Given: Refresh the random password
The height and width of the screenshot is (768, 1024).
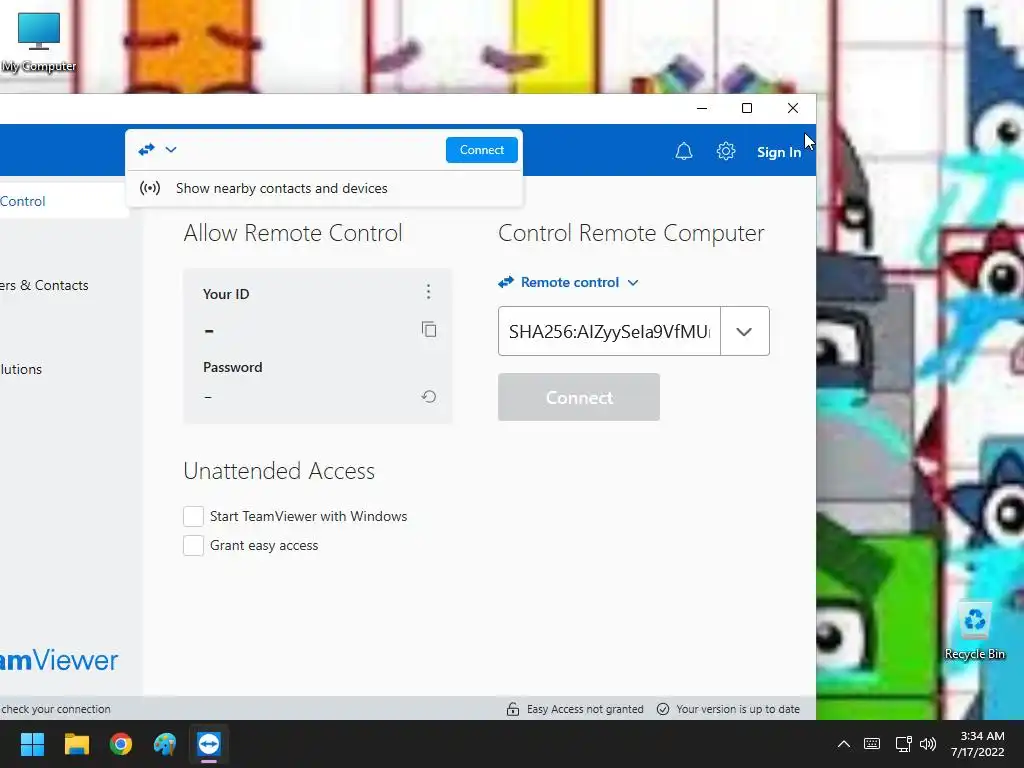Looking at the screenshot, I should pos(428,396).
